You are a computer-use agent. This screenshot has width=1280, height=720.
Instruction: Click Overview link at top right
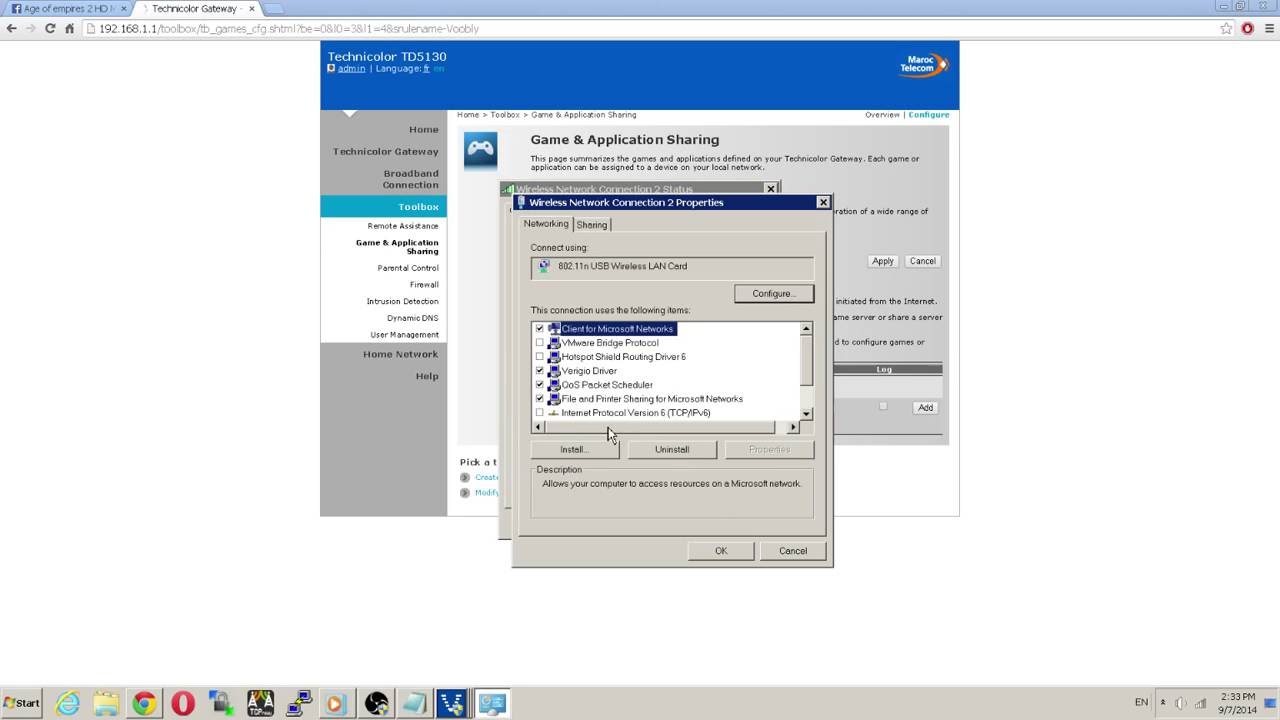[882, 115]
